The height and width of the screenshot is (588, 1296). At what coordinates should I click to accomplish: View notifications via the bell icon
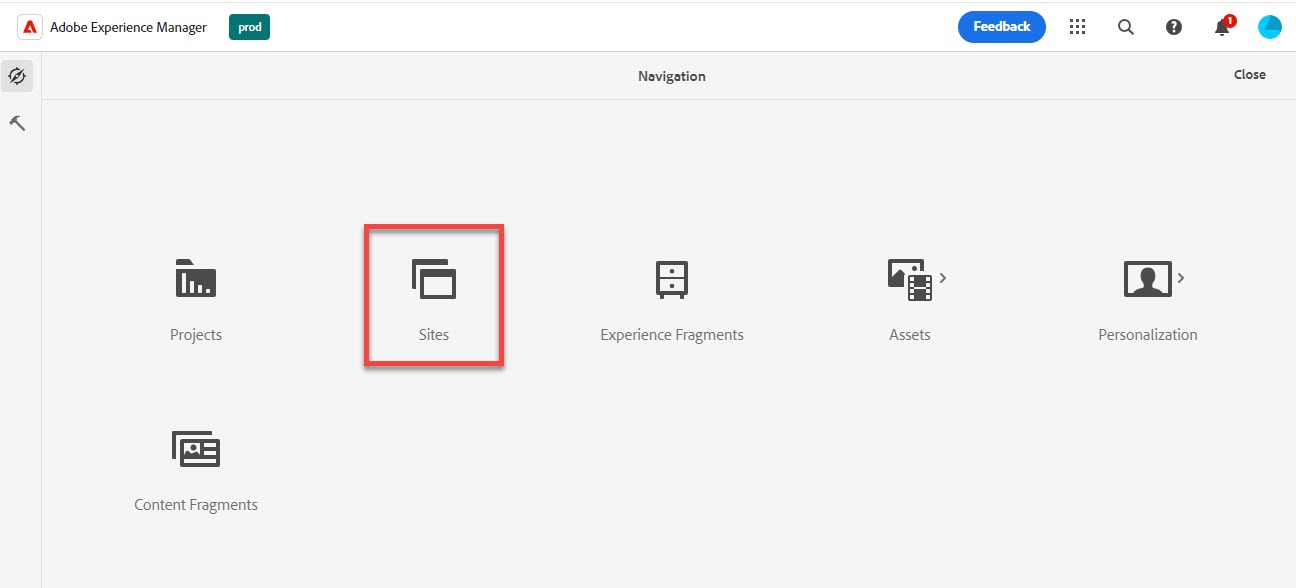coord(1221,27)
